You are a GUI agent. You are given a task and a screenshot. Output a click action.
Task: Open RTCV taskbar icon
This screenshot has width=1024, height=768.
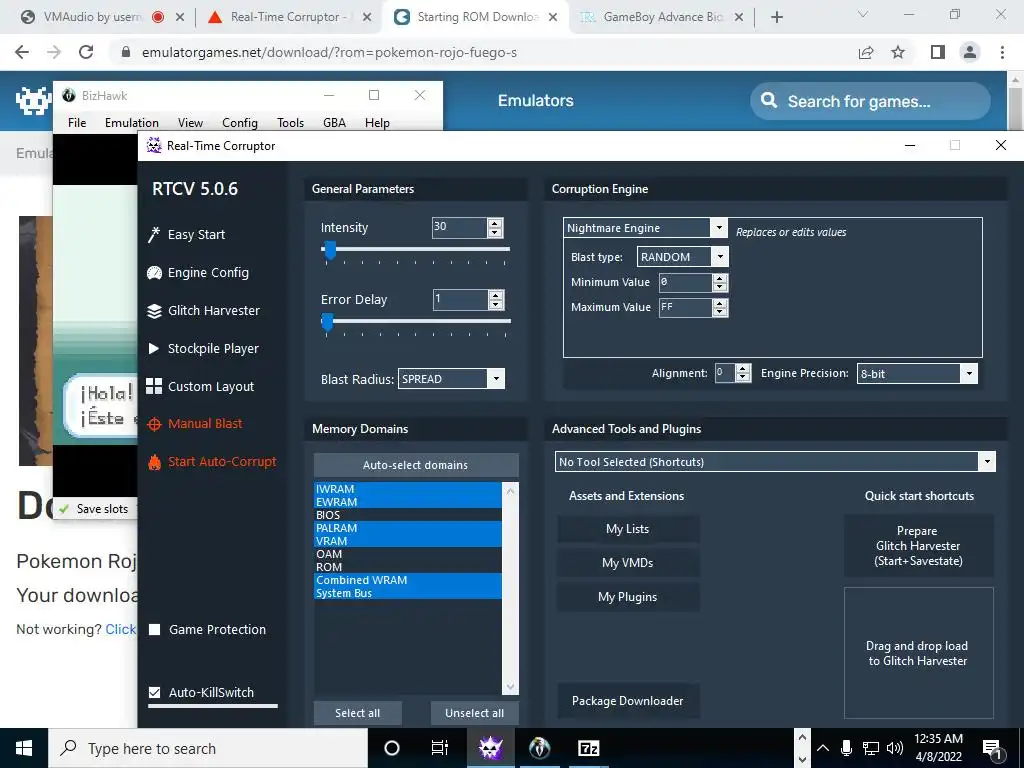[490, 748]
